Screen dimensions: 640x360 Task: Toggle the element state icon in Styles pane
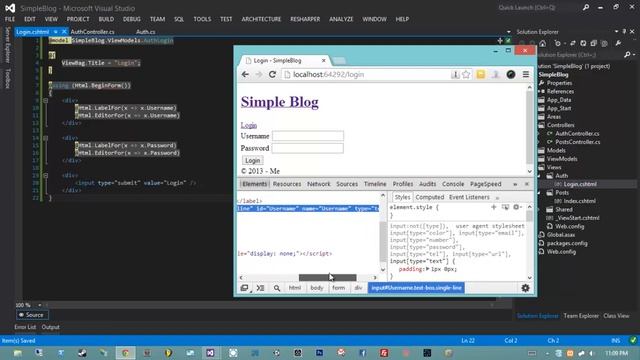tap(505, 207)
